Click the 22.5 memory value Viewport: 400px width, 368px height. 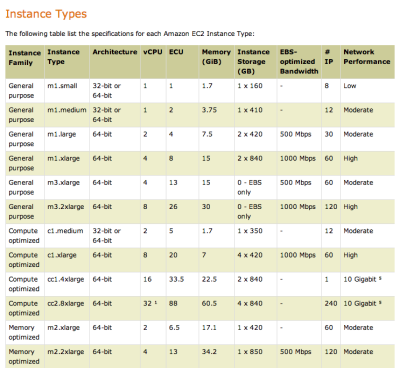(209, 279)
